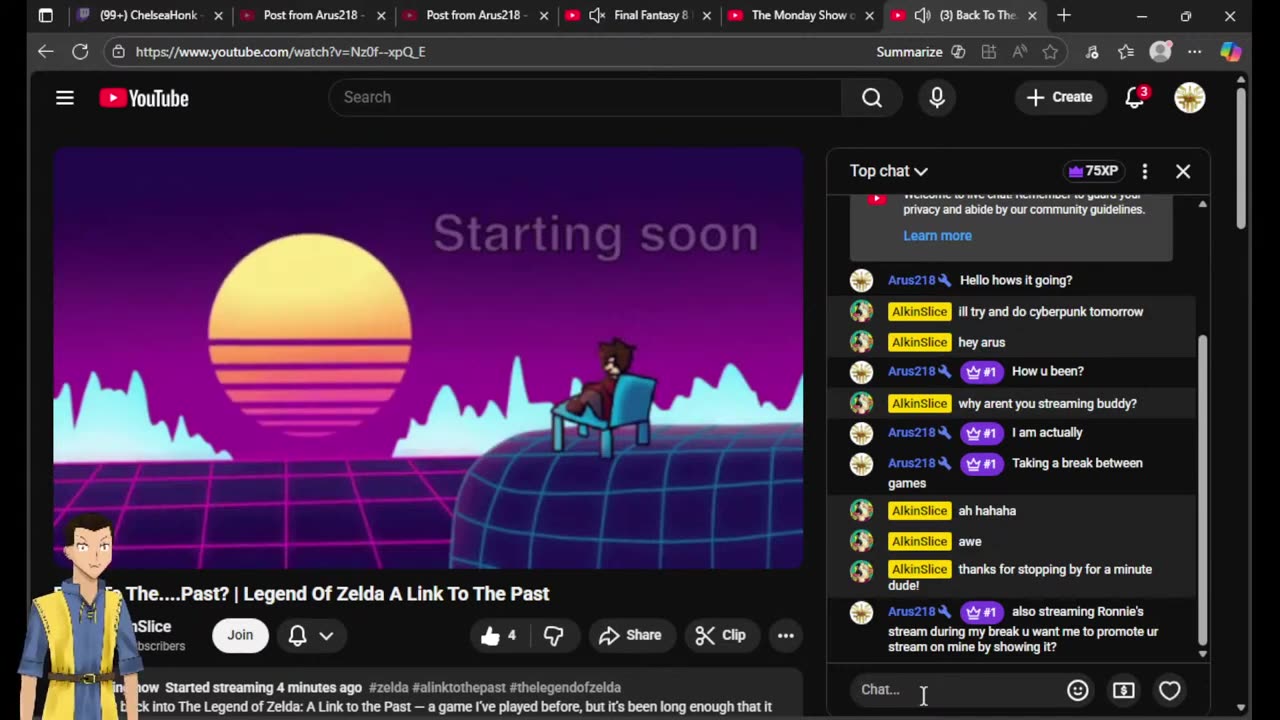Screen dimensions: 1280x720
Task: Start voice search with the microphone
Action: tap(937, 97)
